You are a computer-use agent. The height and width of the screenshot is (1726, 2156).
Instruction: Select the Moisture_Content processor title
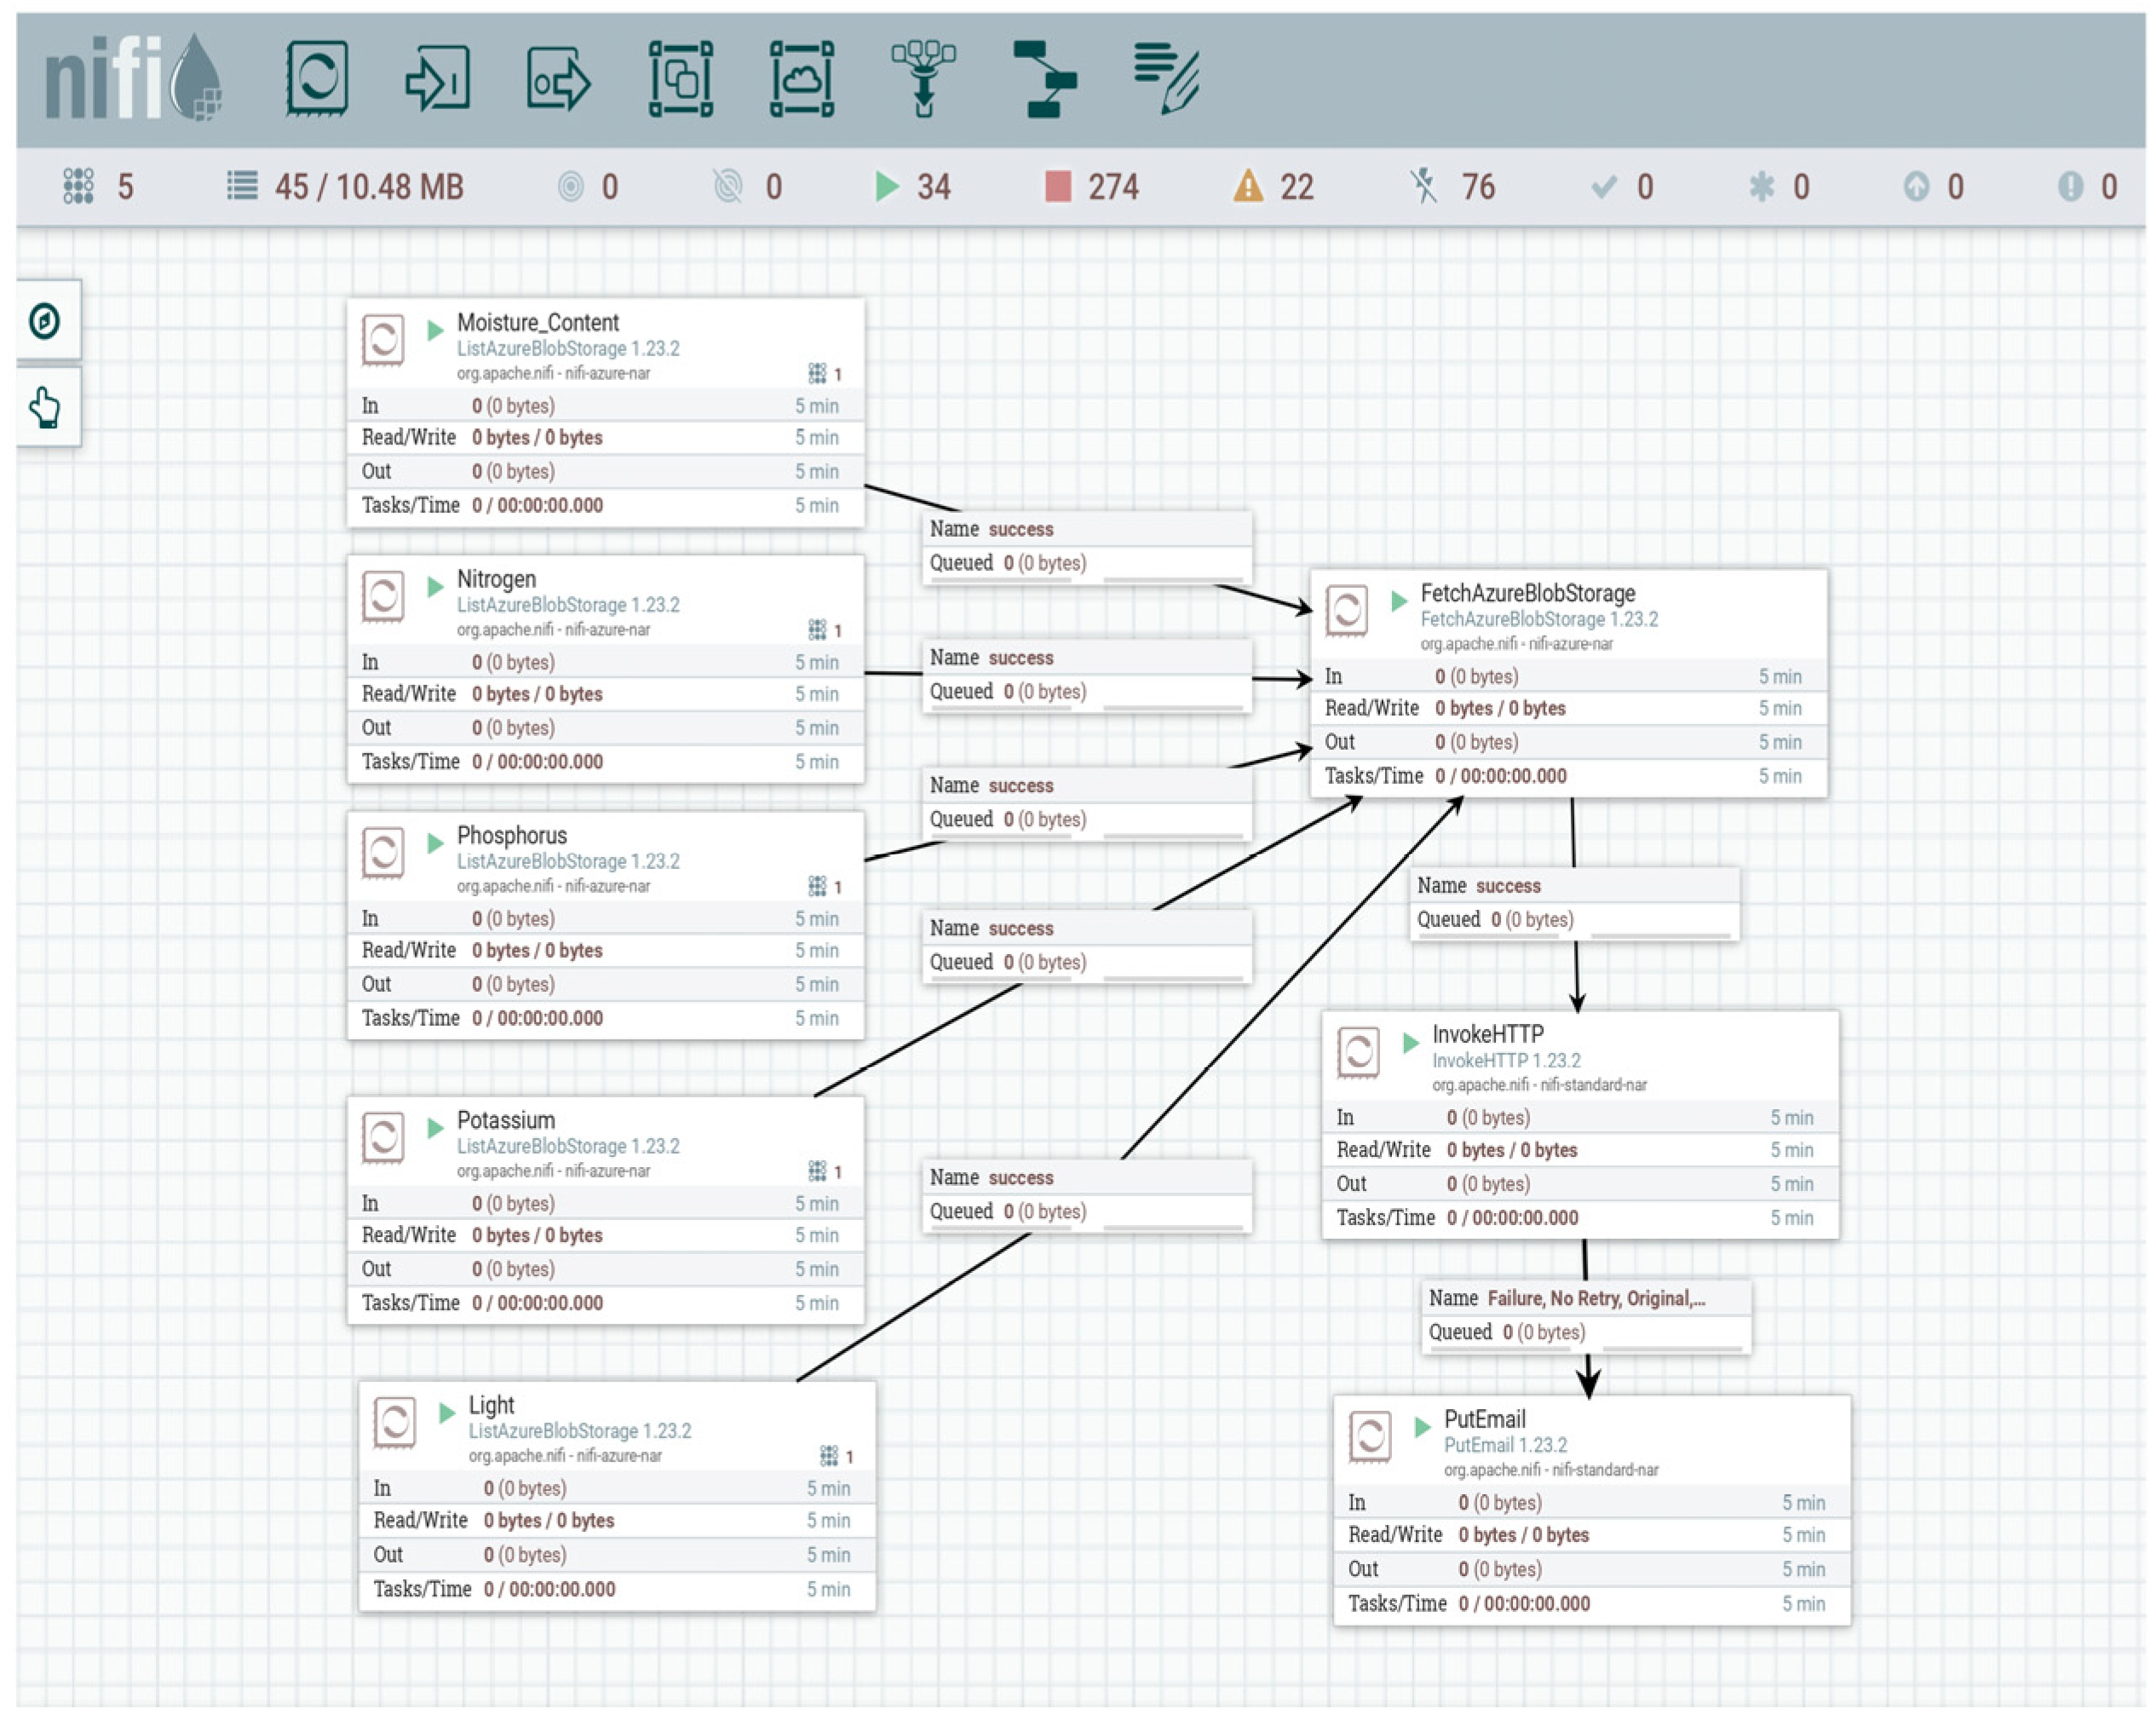point(538,322)
